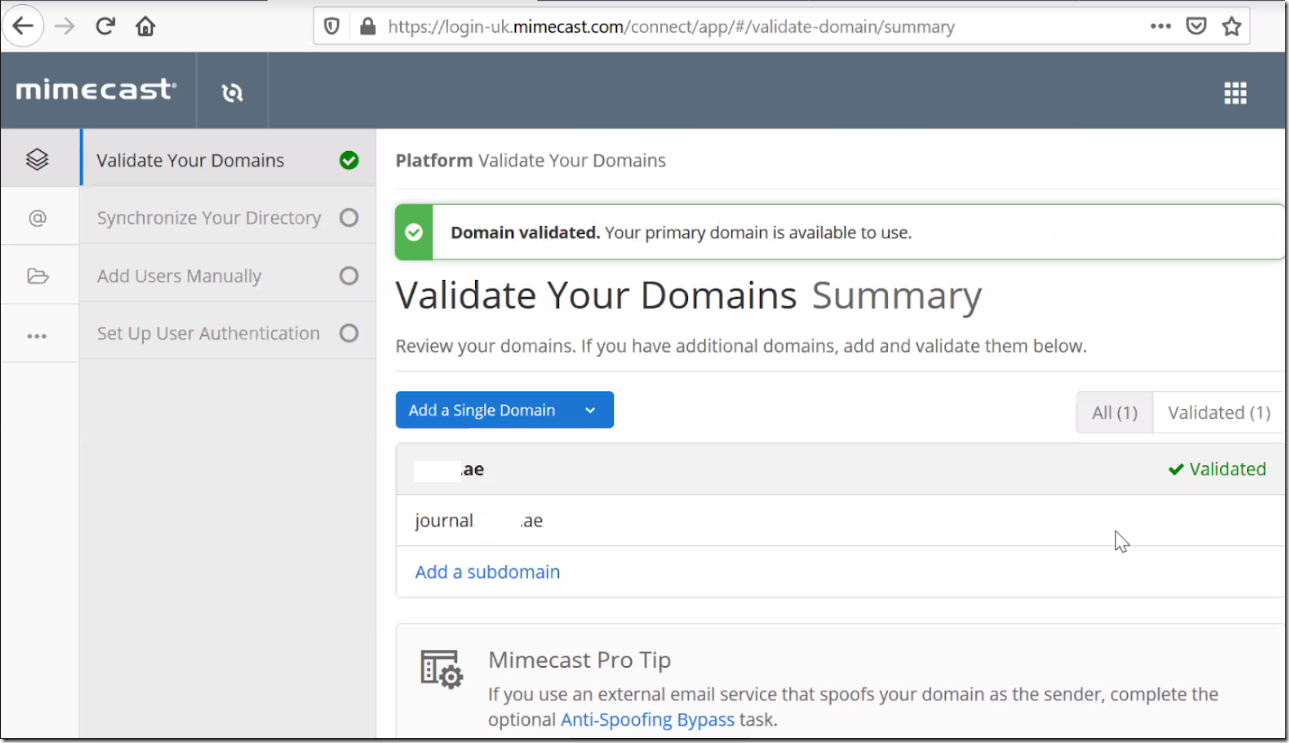Click Add a Single Domain button
1289x743 pixels.
[x=482, y=410]
